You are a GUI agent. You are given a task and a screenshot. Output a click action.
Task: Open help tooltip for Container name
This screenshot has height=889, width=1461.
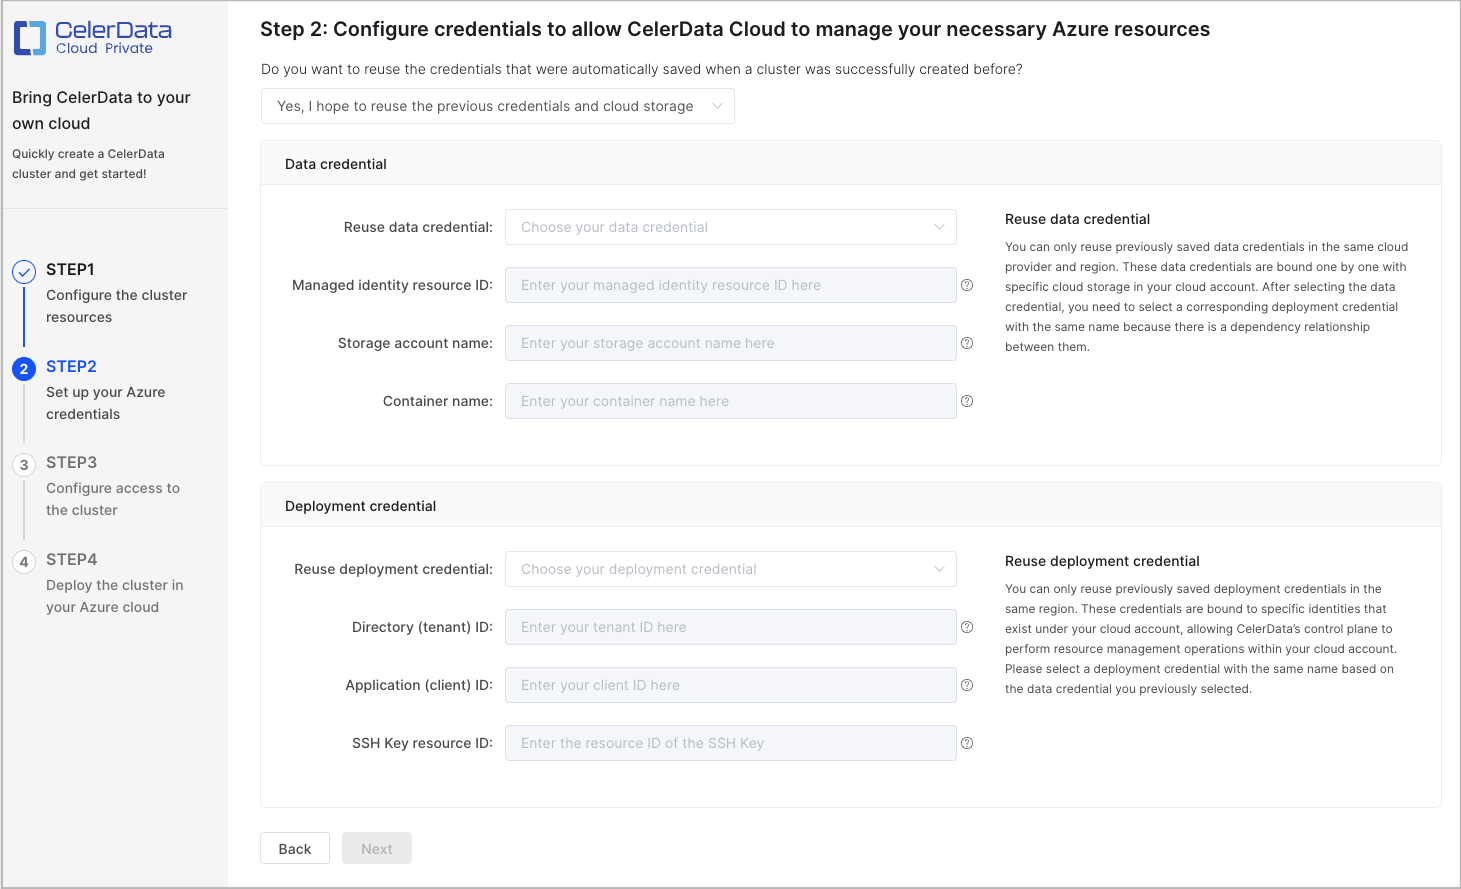click(967, 401)
